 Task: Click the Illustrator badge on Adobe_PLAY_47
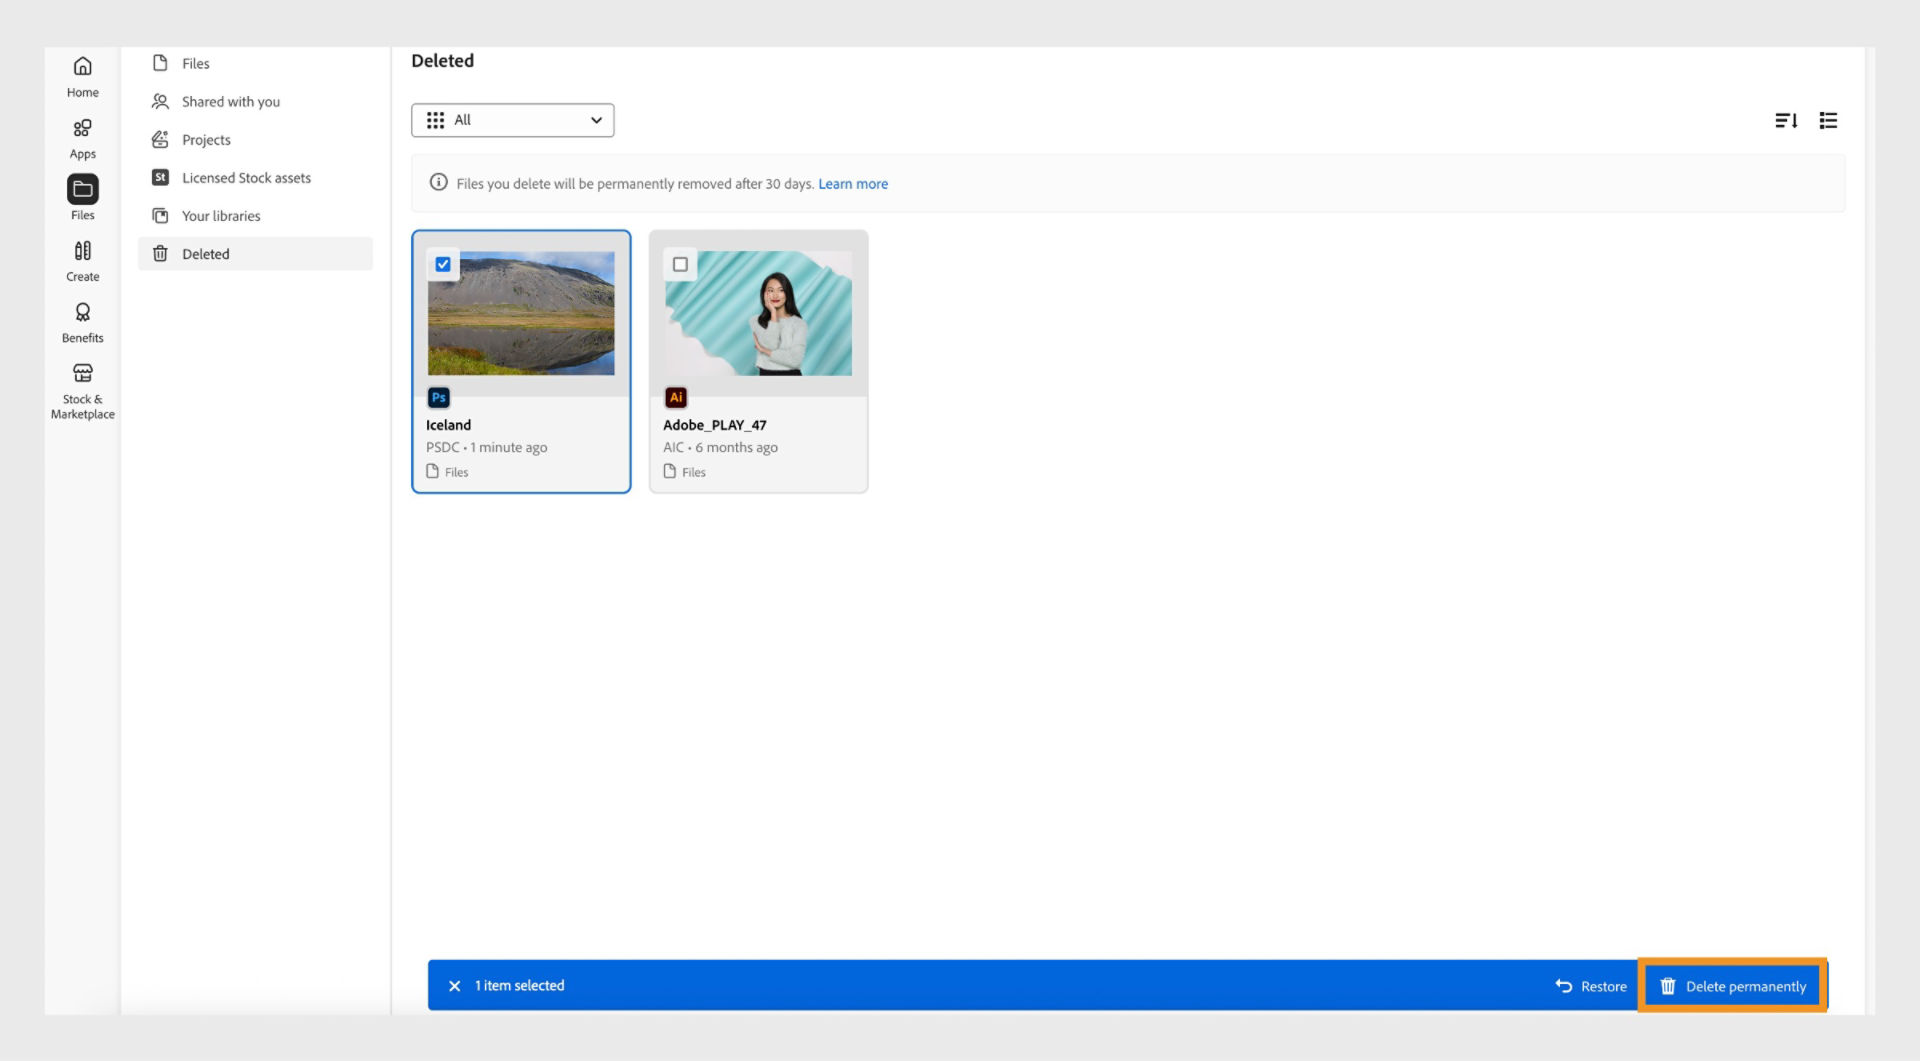point(676,397)
